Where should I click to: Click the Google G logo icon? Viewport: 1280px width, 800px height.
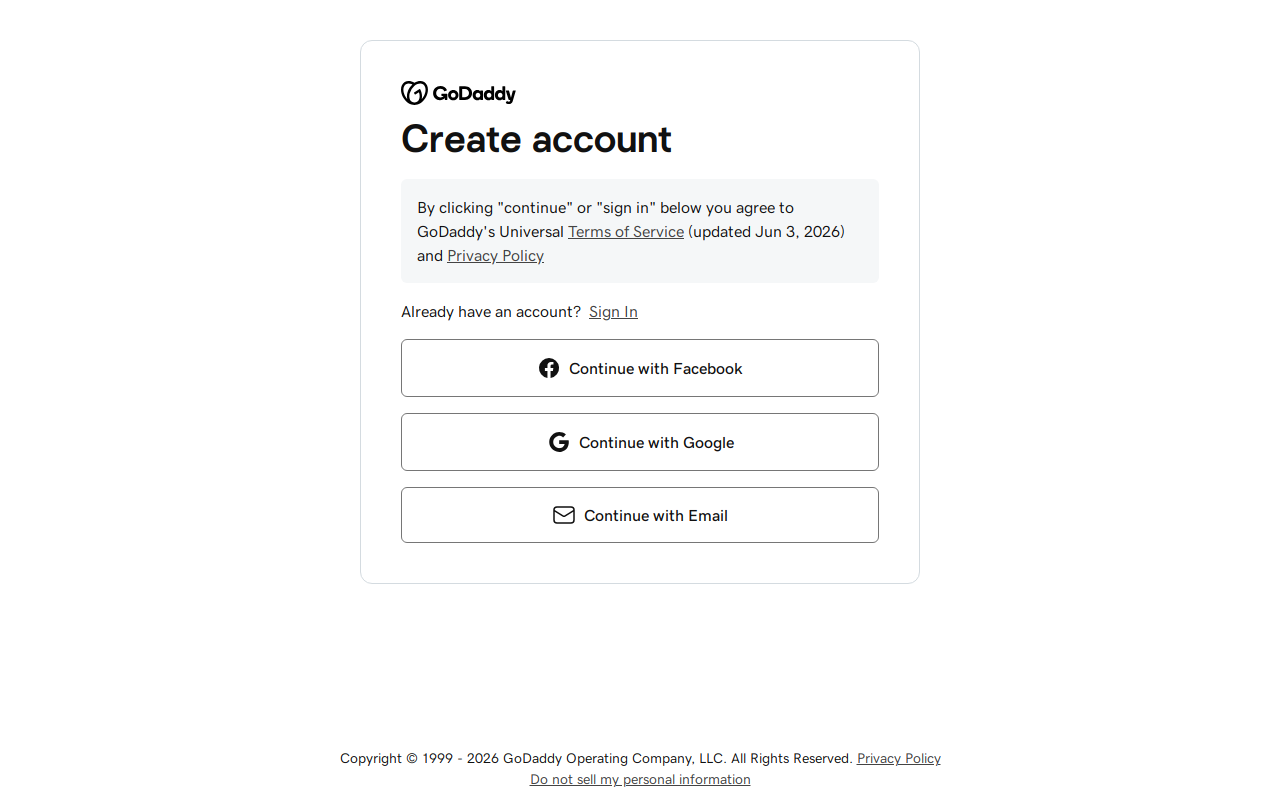(559, 442)
